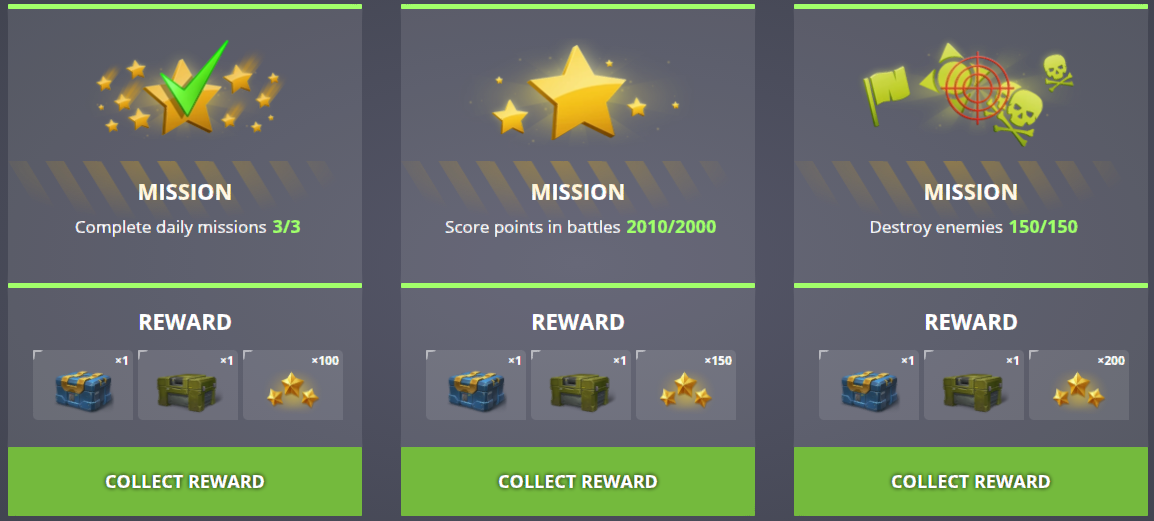The width and height of the screenshot is (1154, 521).
Task: Click REWARD heading in the middle card
Action: 578,322
